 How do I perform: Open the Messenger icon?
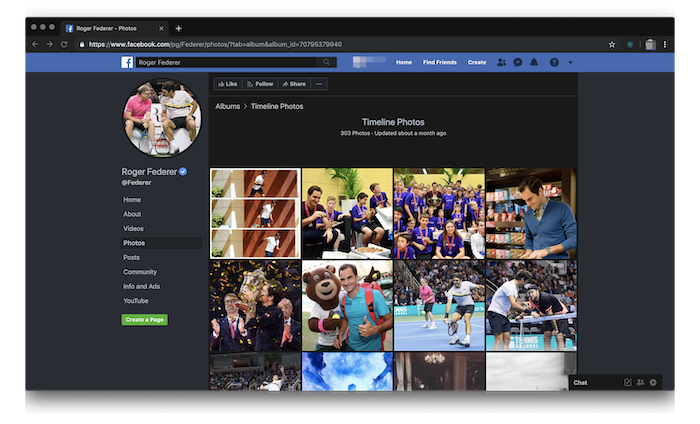[x=518, y=62]
